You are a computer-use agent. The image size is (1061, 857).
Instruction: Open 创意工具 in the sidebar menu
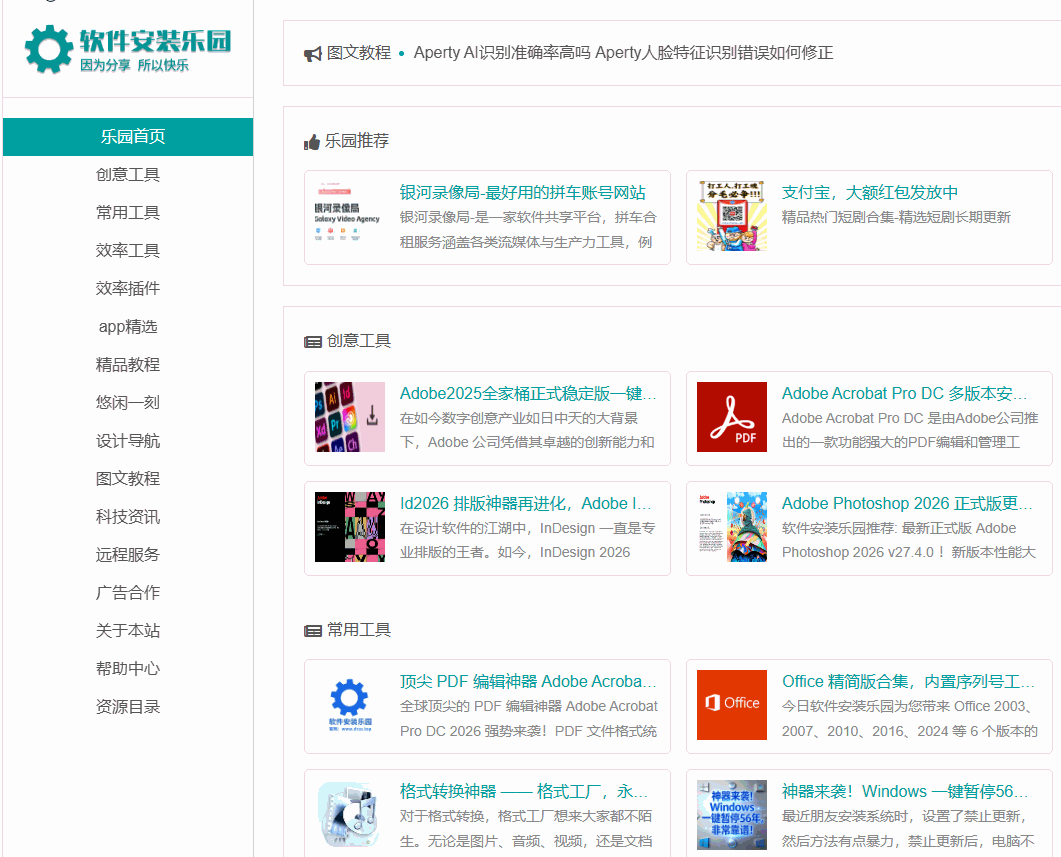(x=128, y=175)
